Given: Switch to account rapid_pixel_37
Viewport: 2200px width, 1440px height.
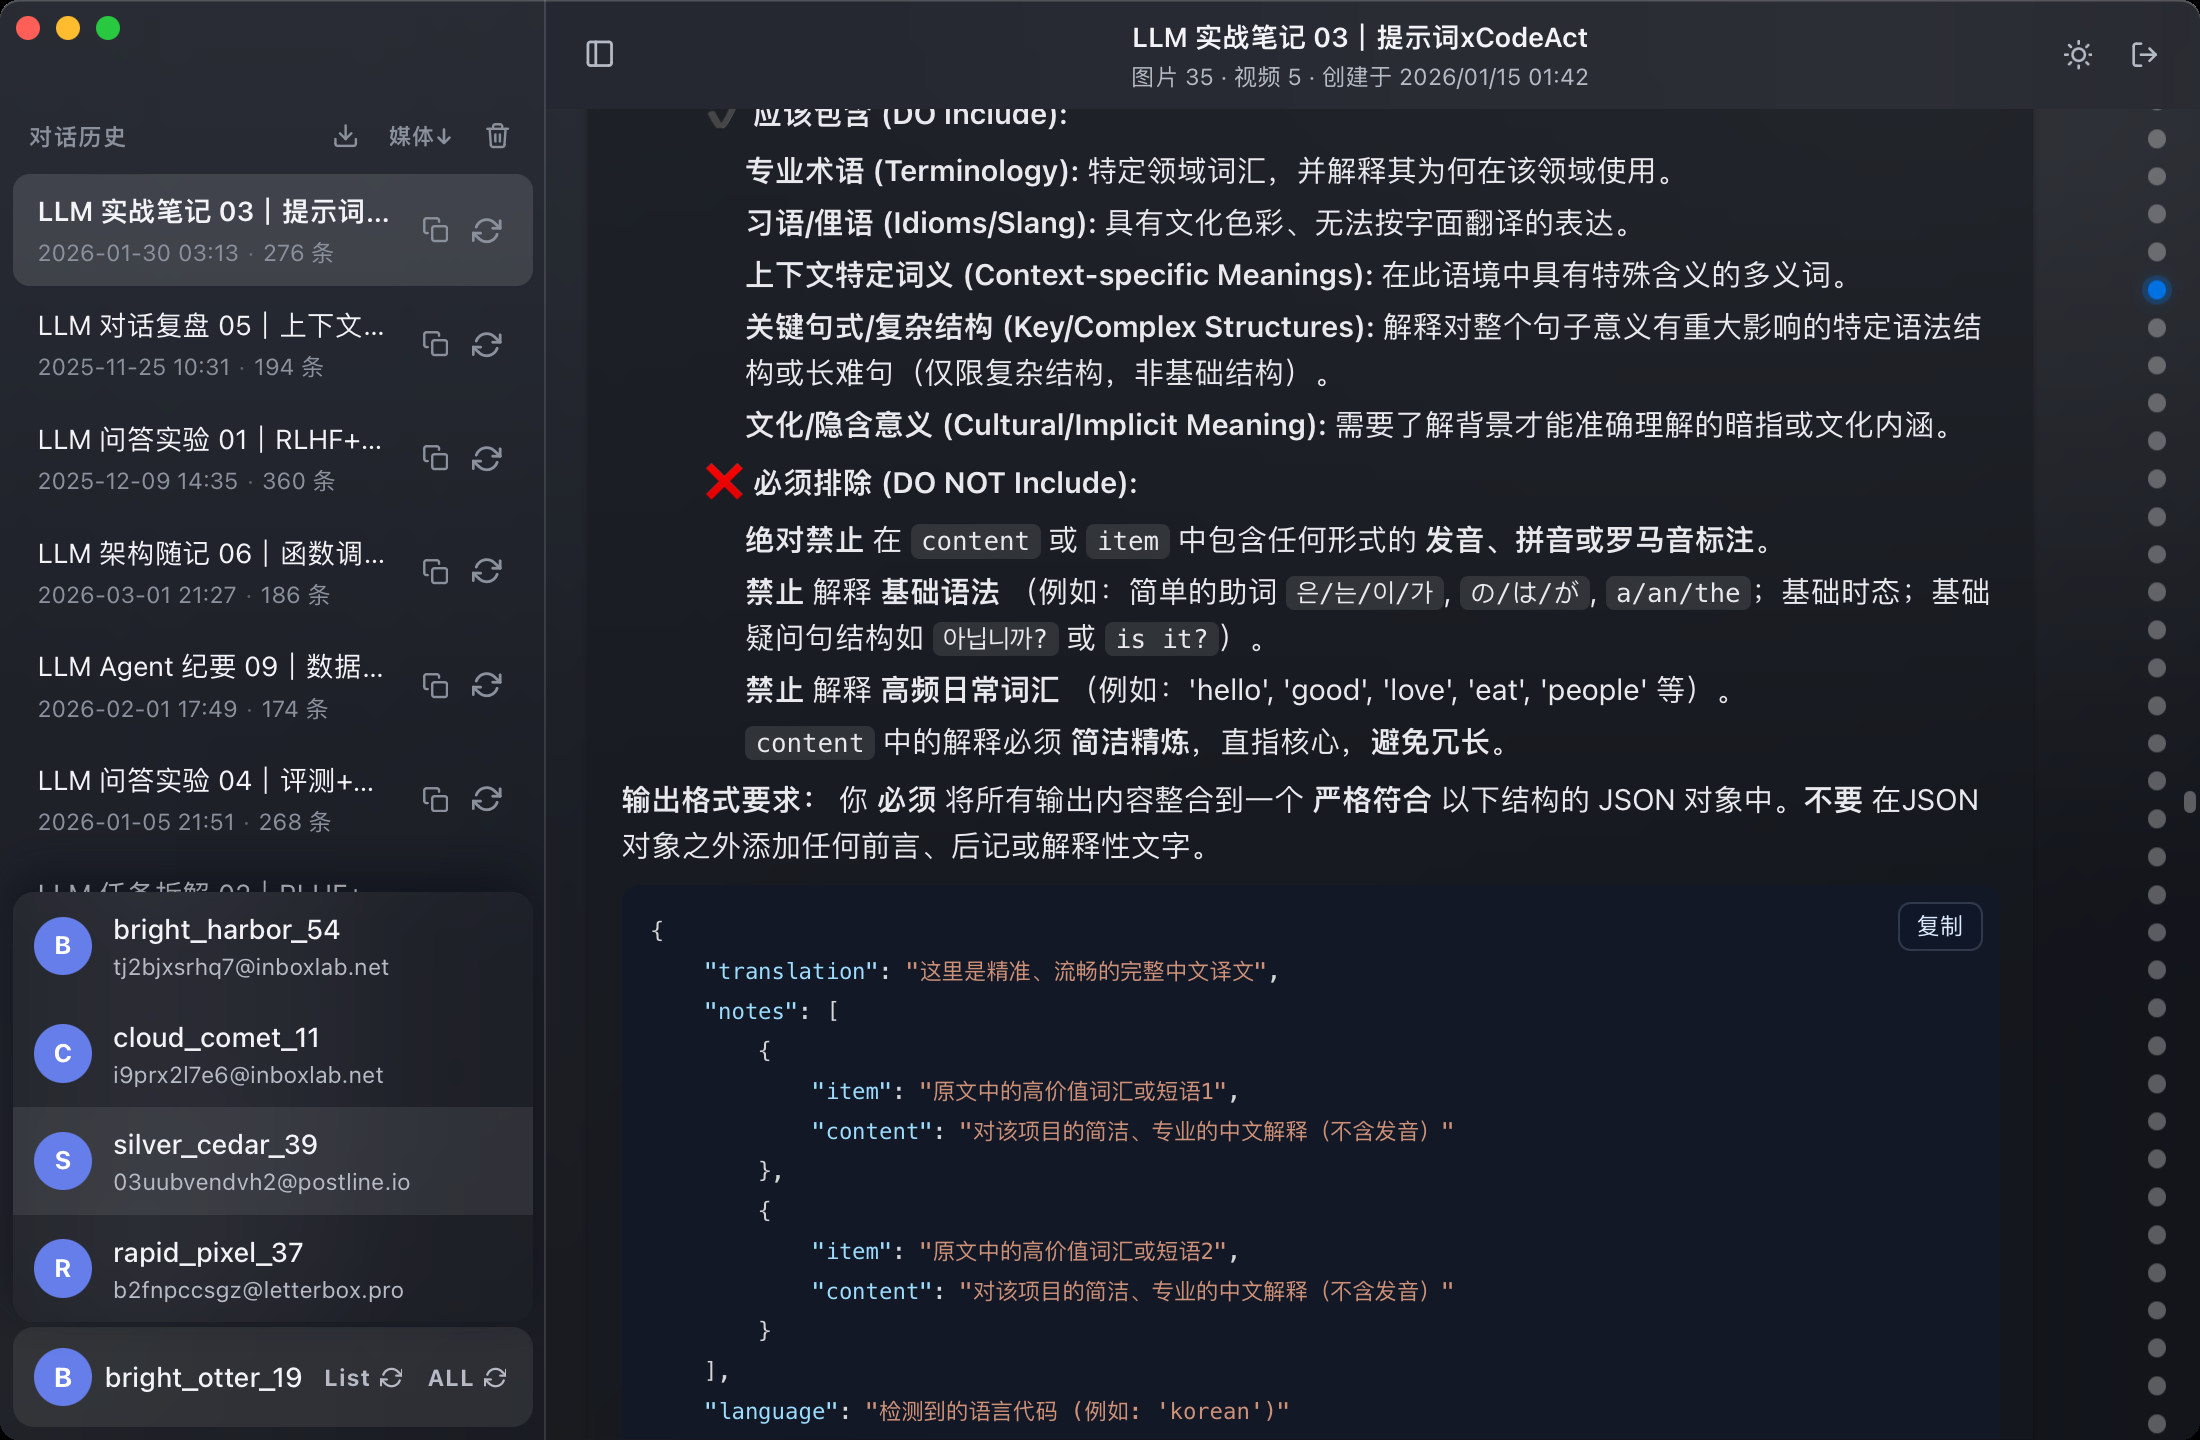Looking at the screenshot, I should click(x=273, y=1269).
